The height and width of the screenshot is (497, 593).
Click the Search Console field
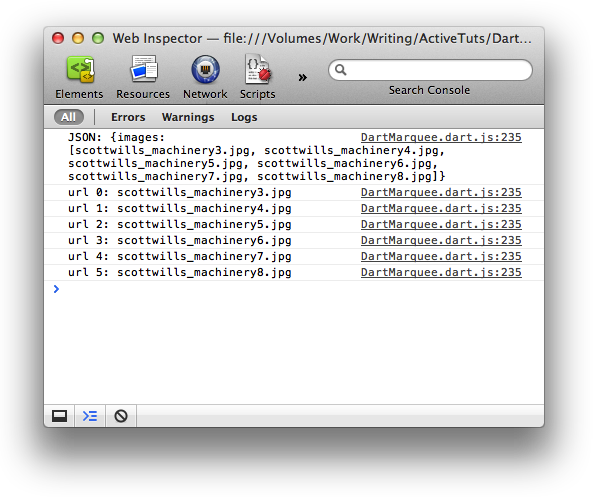point(430,70)
